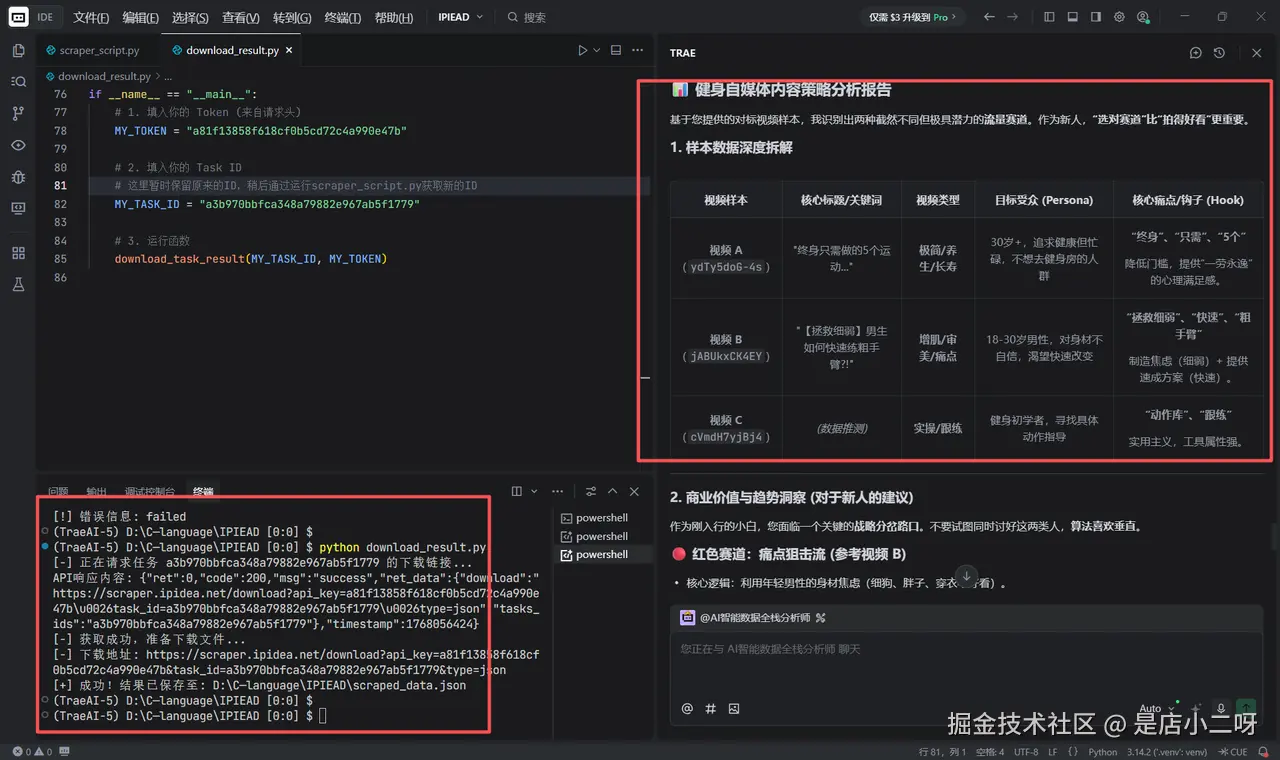This screenshot has width=1280, height=760.
Task: Open run options dropdown beside play button
Action: (597, 50)
